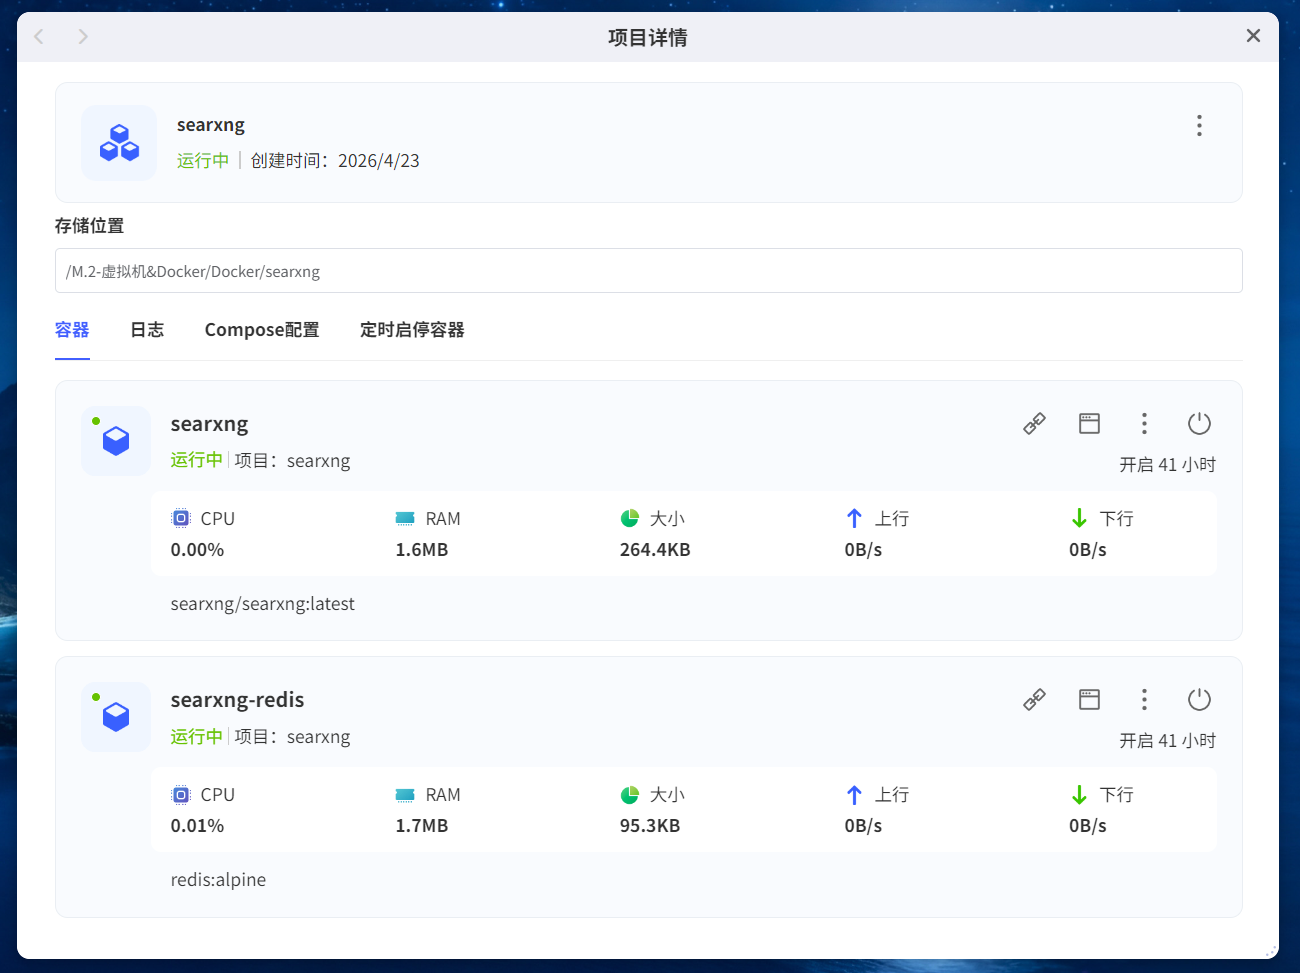Click the 项目详情 window title
The width and height of the screenshot is (1300, 973).
coord(648,38)
